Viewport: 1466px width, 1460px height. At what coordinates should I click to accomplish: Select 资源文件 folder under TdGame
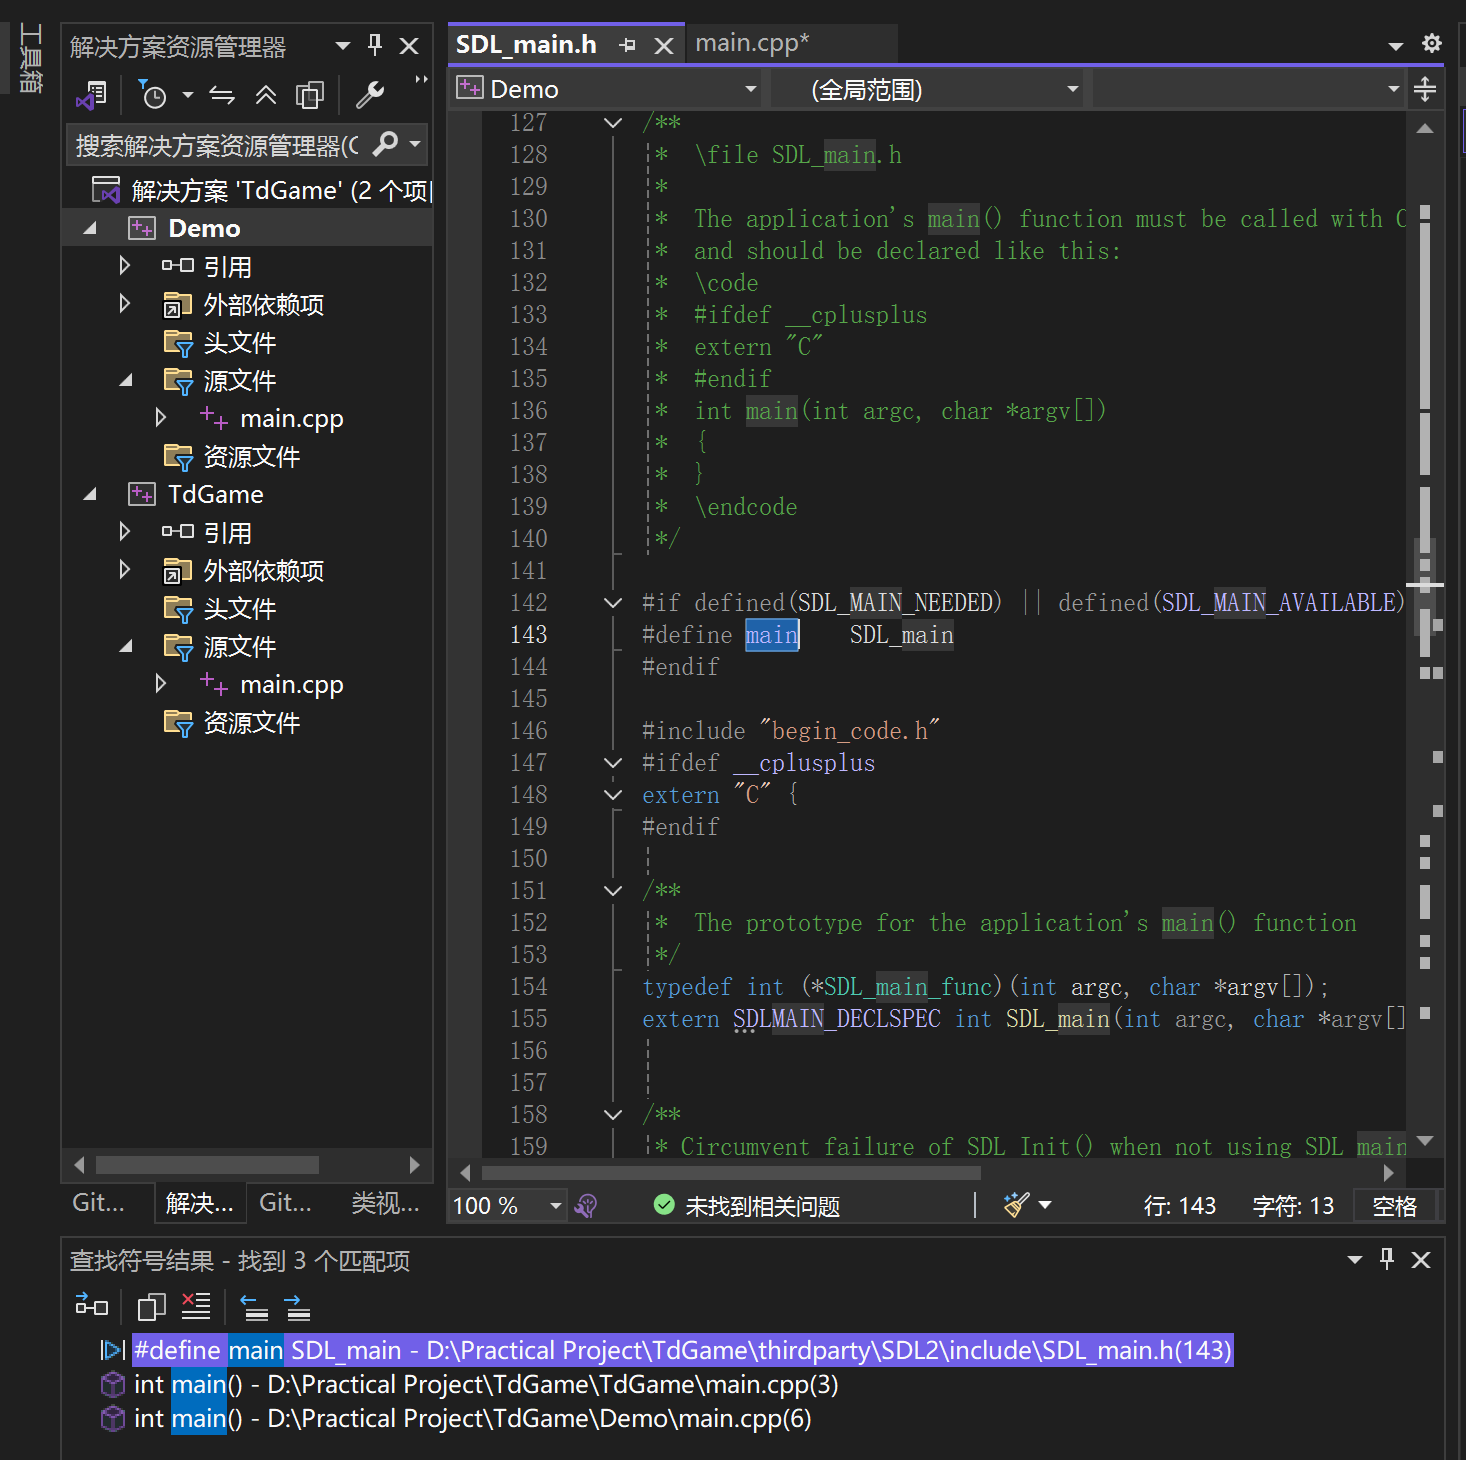(x=252, y=722)
